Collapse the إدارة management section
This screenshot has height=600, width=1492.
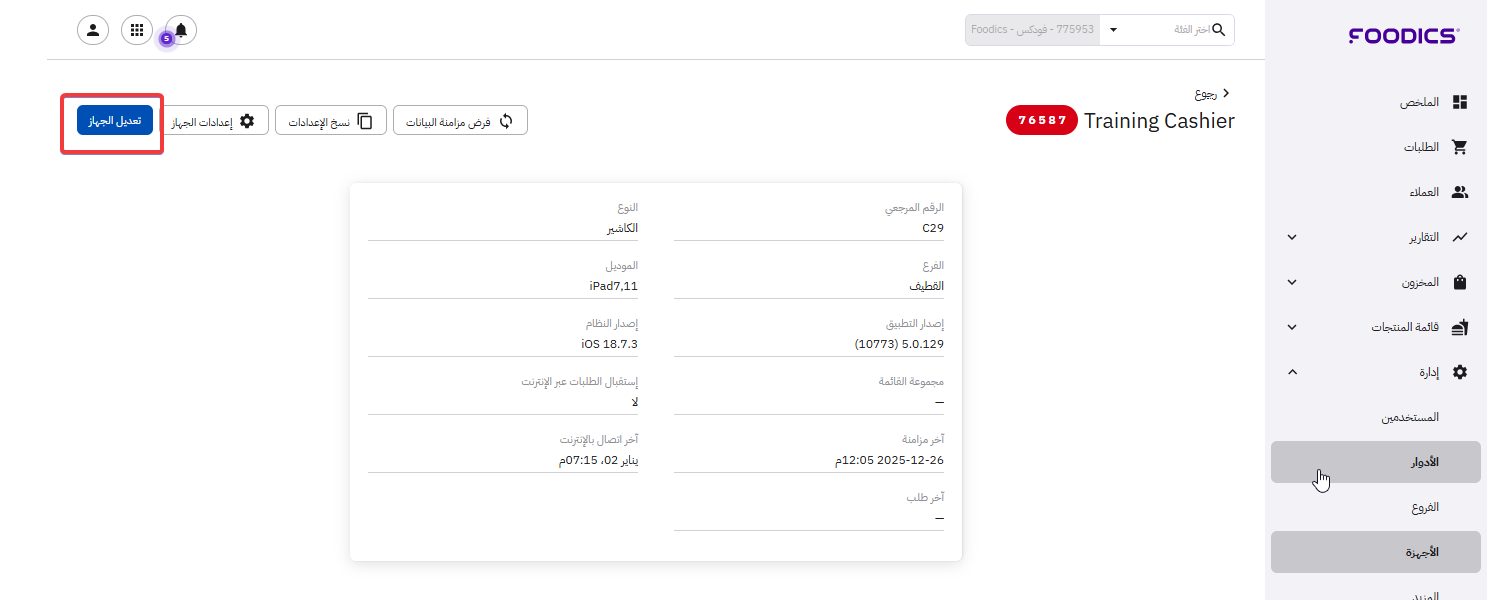point(1292,372)
